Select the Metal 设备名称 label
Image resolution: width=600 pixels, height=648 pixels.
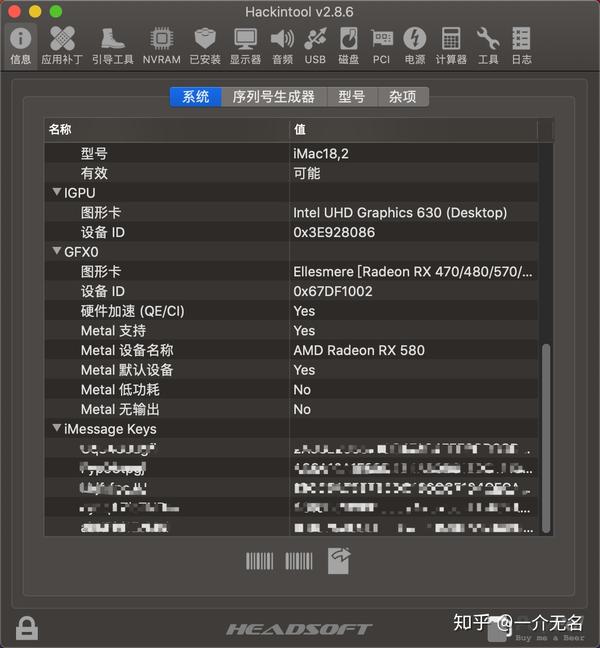(x=127, y=350)
